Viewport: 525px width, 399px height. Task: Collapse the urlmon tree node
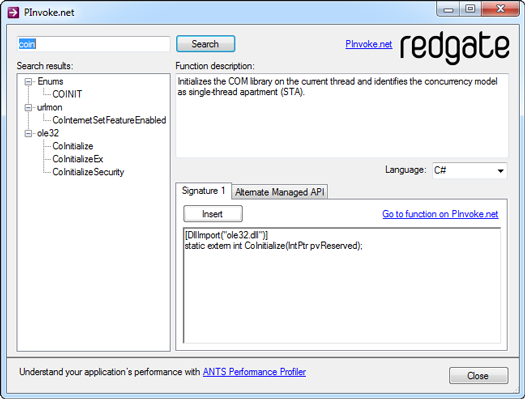(28, 107)
